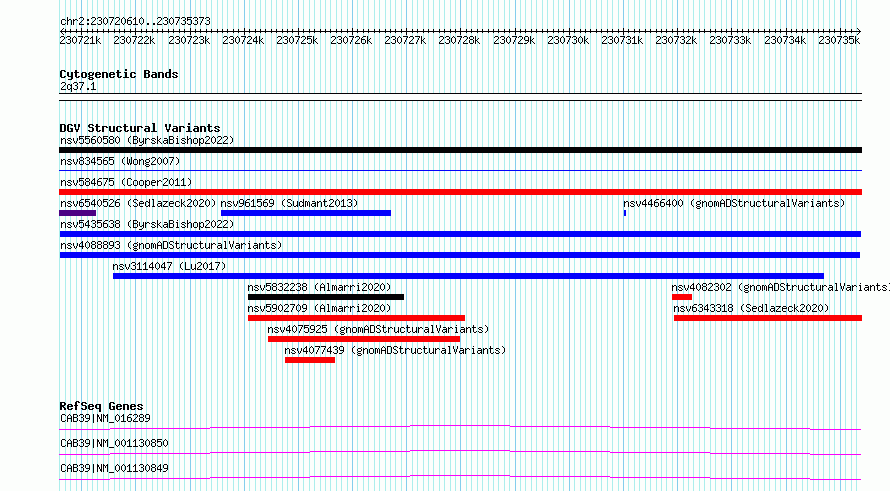This screenshot has width=890, height=491.
Task: Click the red nsv6343318 variant bar
Action: 768,318
